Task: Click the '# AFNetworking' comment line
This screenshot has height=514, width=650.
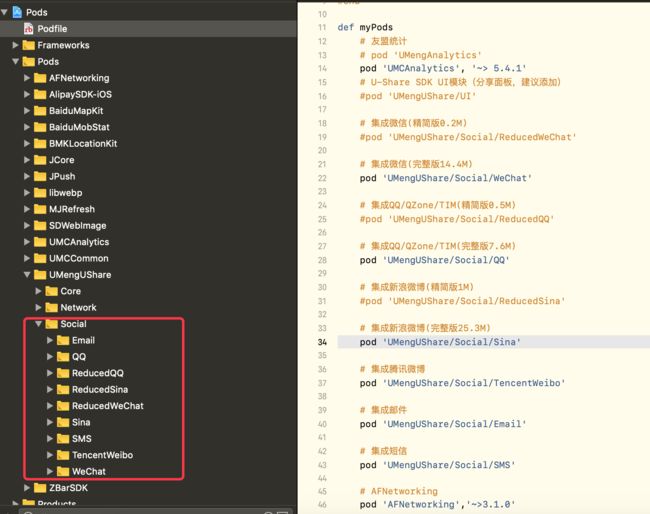Action: coord(398,491)
